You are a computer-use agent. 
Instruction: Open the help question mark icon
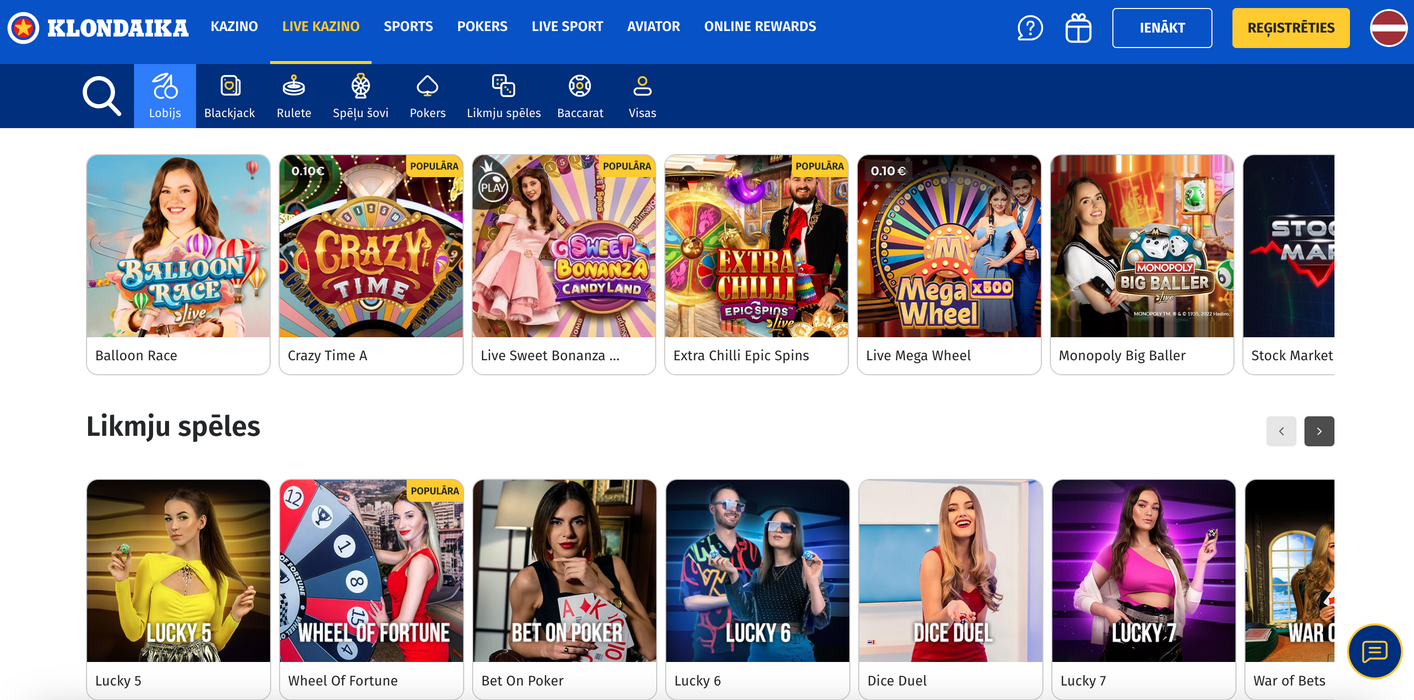coord(1030,28)
